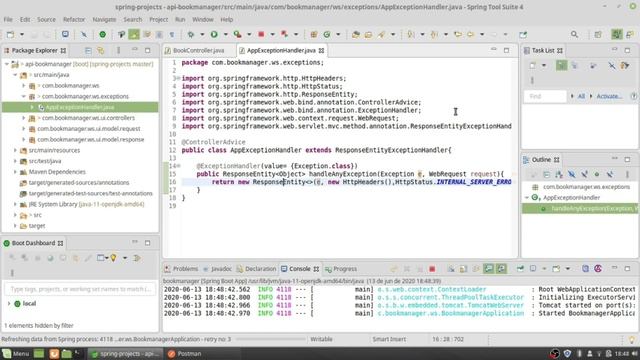The image size is (640, 360).
Task: Open the Menu button on the taskbar
Action: pyautogui.click(x=16, y=354)
